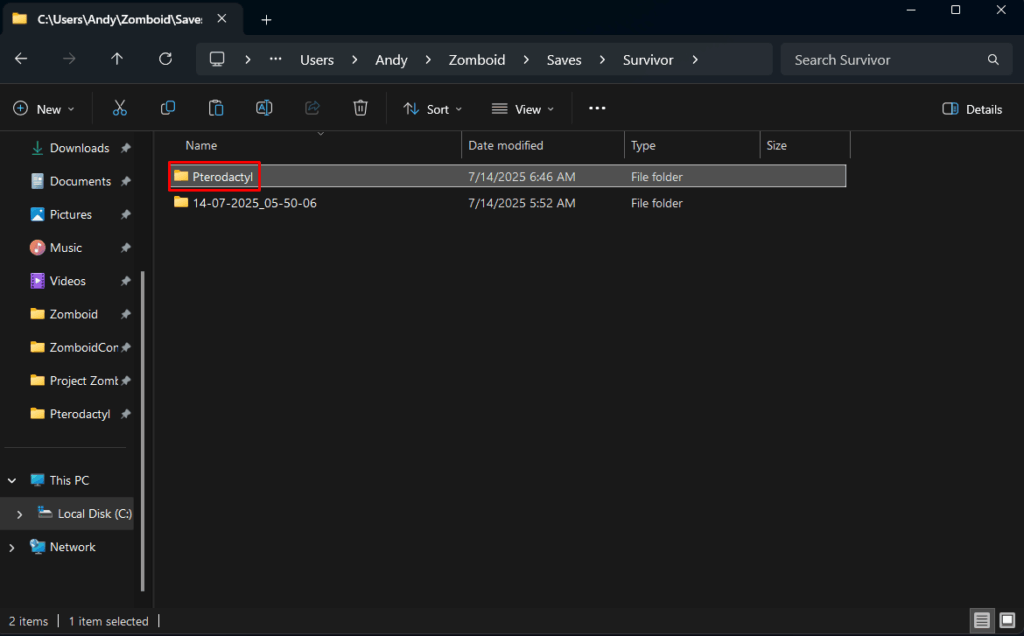Click the navigation pane scrollbar
The width and height of the screenshot is (1024, 636).
tap(142, 431)
